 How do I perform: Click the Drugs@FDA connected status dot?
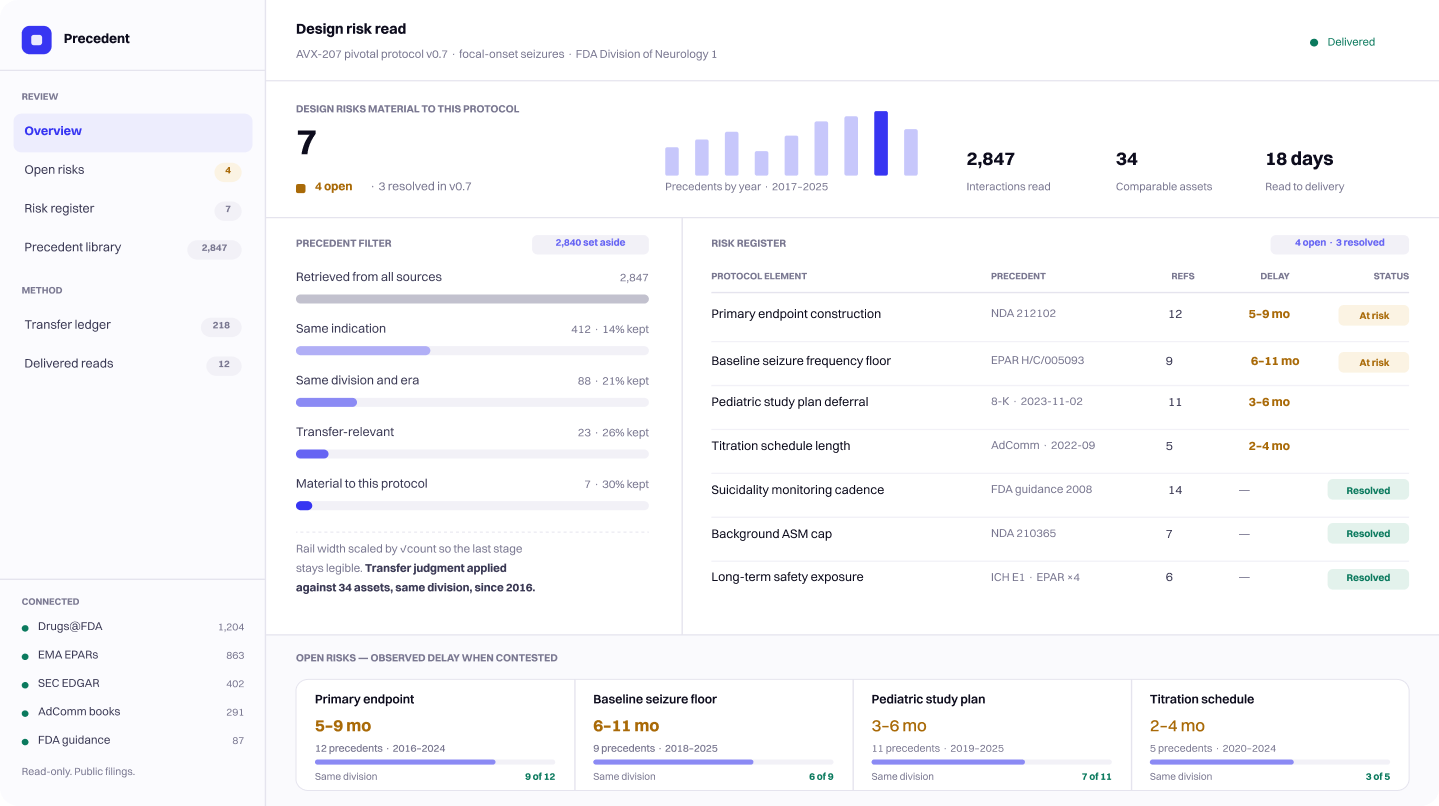25,628
